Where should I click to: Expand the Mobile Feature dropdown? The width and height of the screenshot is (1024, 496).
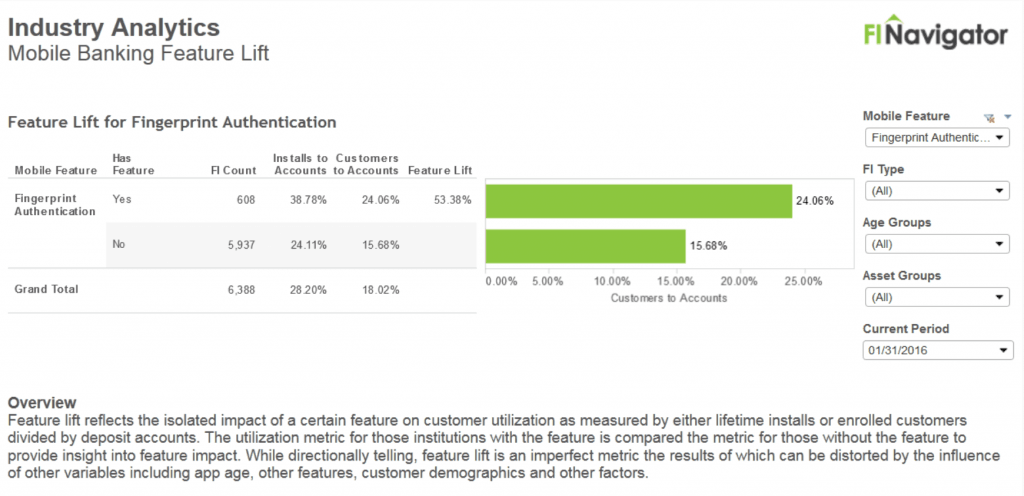tap(938, 138)
